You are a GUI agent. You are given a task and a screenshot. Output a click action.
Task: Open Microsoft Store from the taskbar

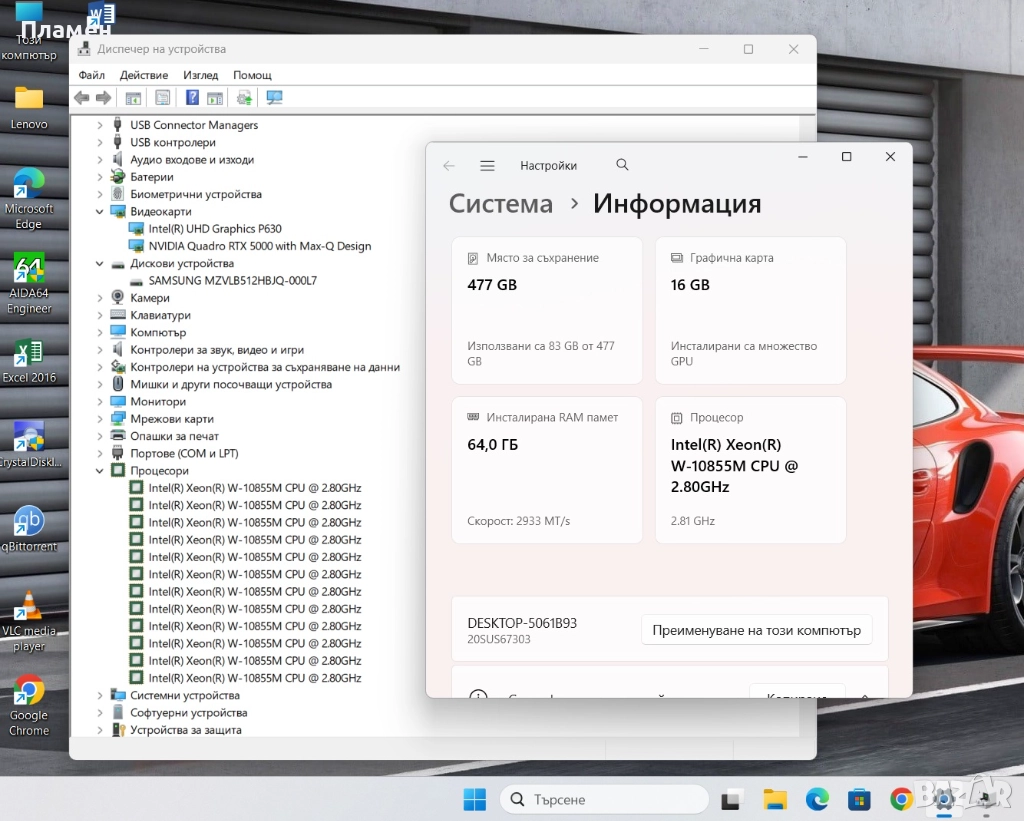[x=859, y=799]
